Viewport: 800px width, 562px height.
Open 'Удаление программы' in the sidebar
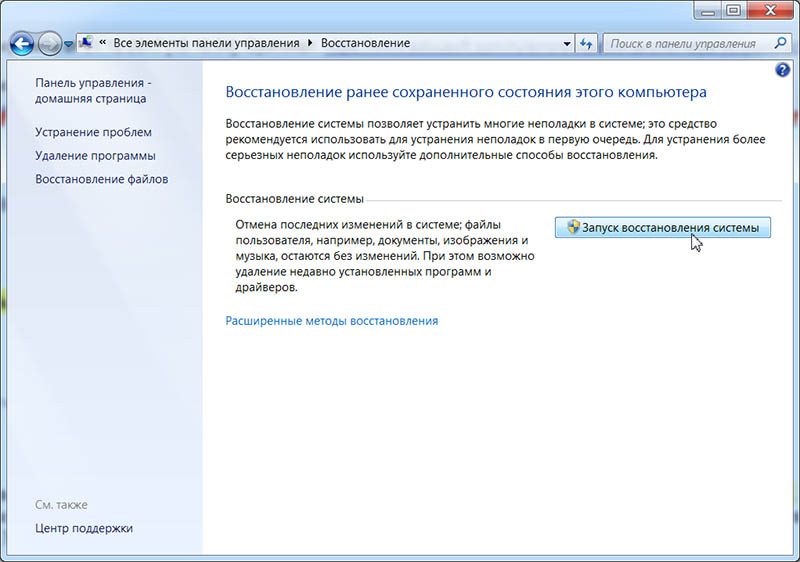coord(95,156)
